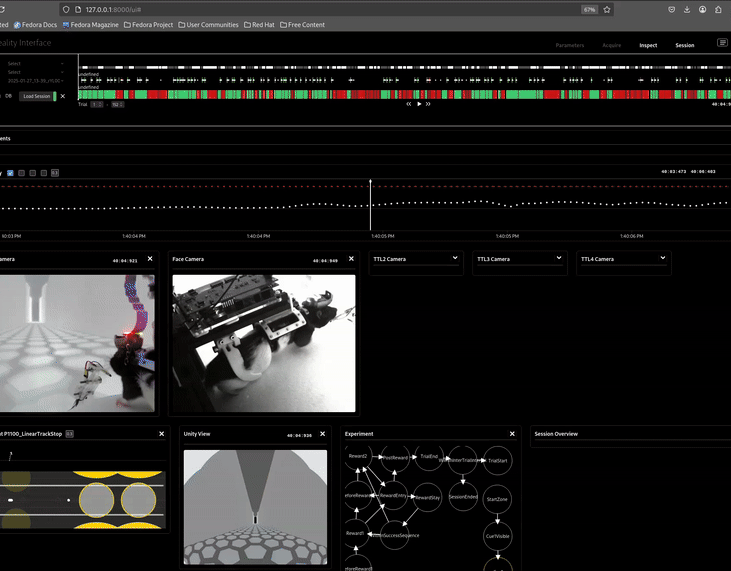Image resolution: width=731 pixels, height=571 pixels.
Task: Switch to the Inspect tab
Action: [x=648, y=45]
